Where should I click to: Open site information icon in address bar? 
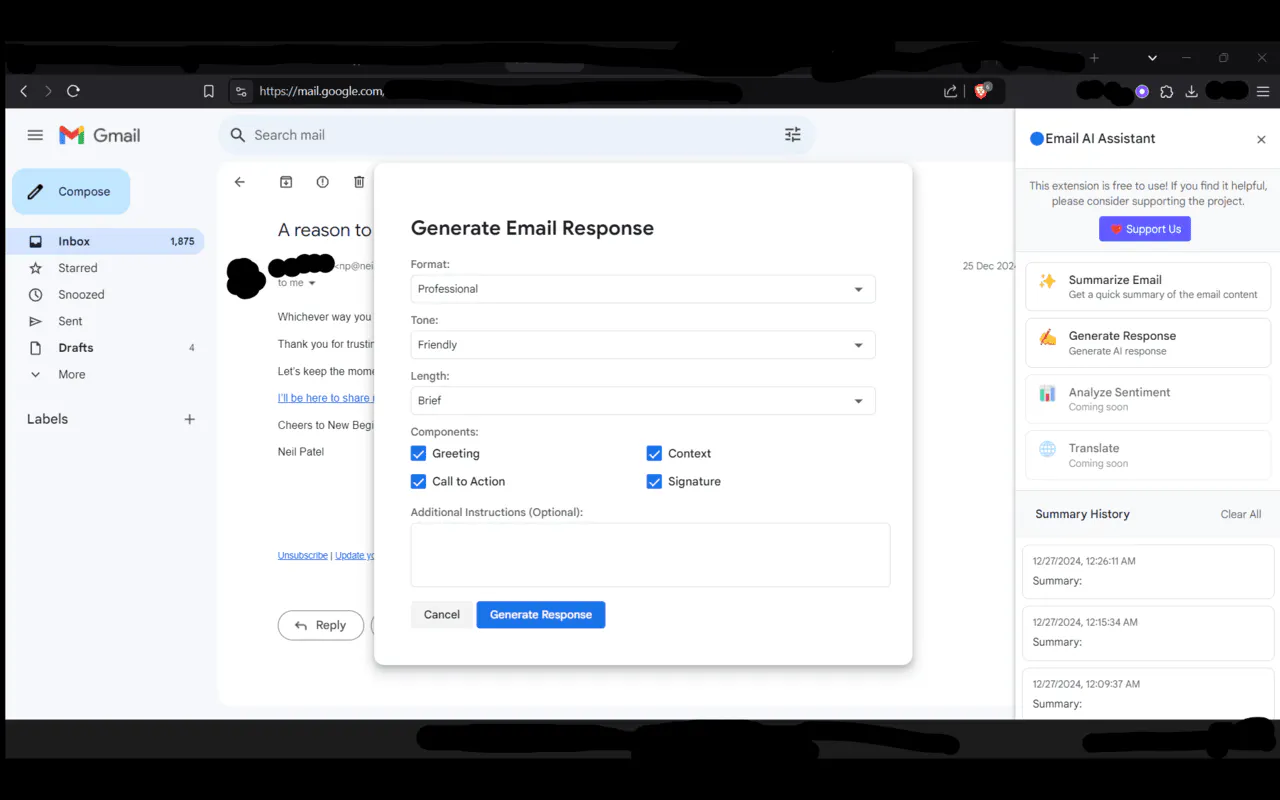(x=241, y=91)
